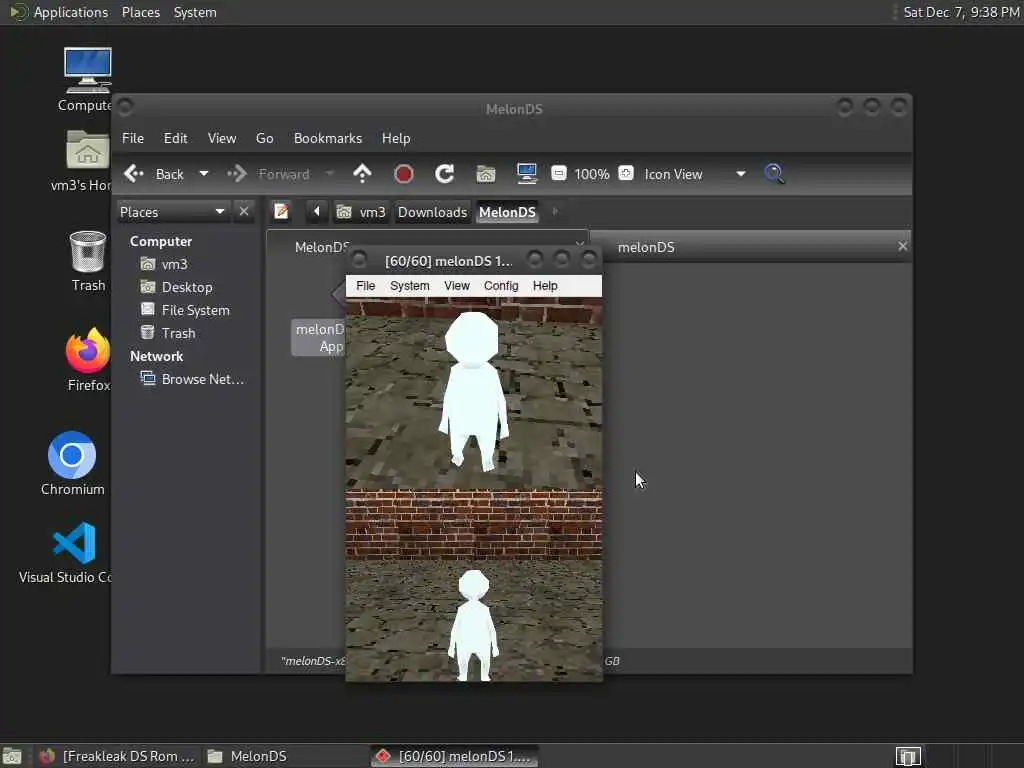Open the melonDS Config menu
The height and width of the screenshot is (768, 1024).
click(x=501, y=286)
